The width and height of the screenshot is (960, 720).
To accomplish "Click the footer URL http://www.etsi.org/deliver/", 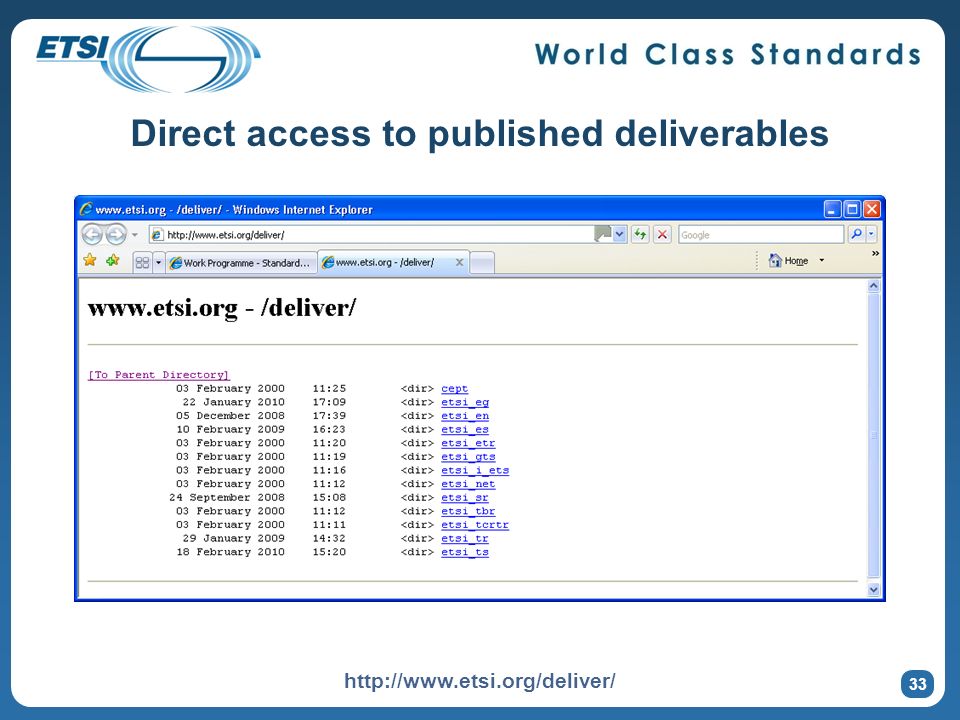I will point(479,681).
